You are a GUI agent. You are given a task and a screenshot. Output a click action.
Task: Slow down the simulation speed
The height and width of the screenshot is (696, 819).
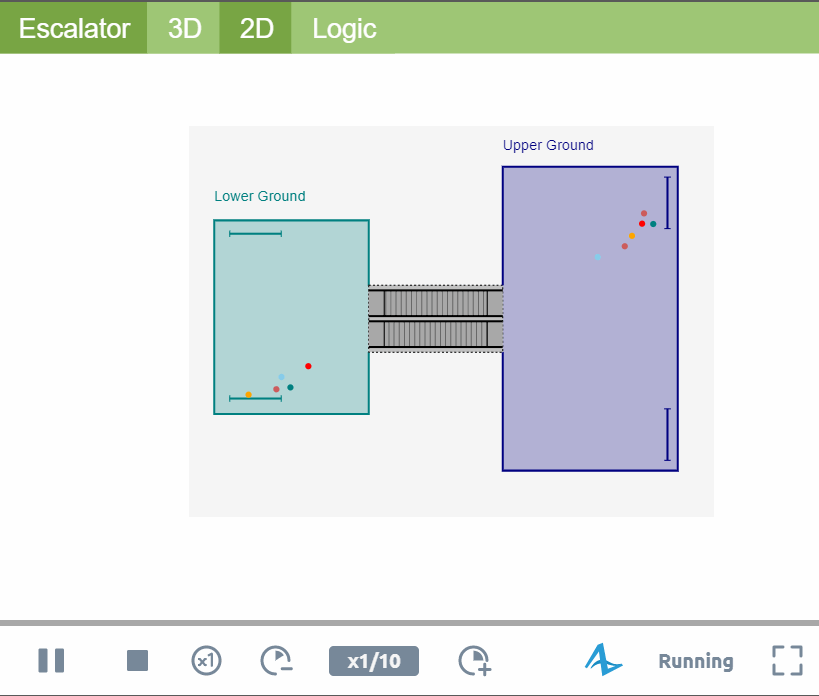[x=276, y=661]
